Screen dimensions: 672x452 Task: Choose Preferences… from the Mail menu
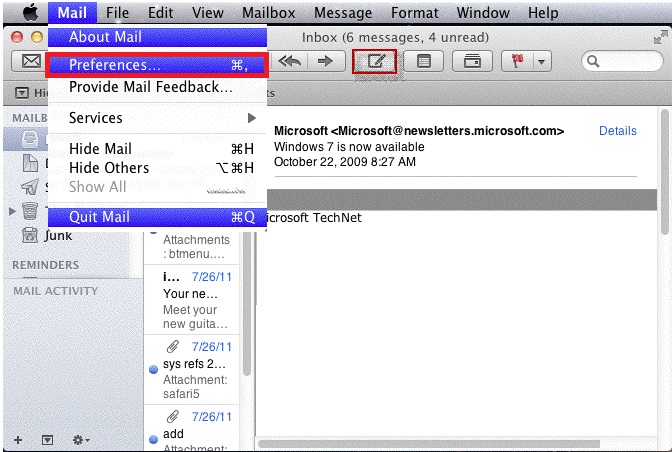(x=157, y=65)
